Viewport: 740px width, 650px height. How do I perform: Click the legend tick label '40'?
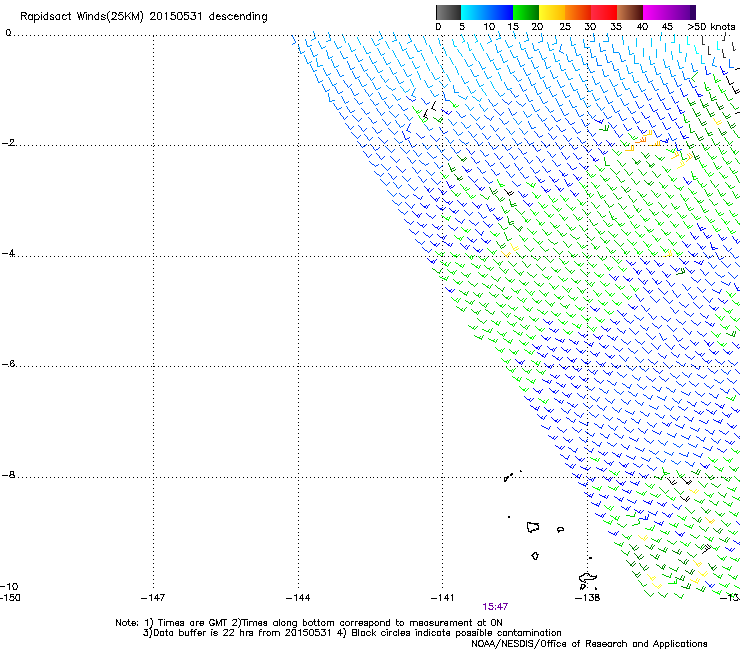point(642,27)
